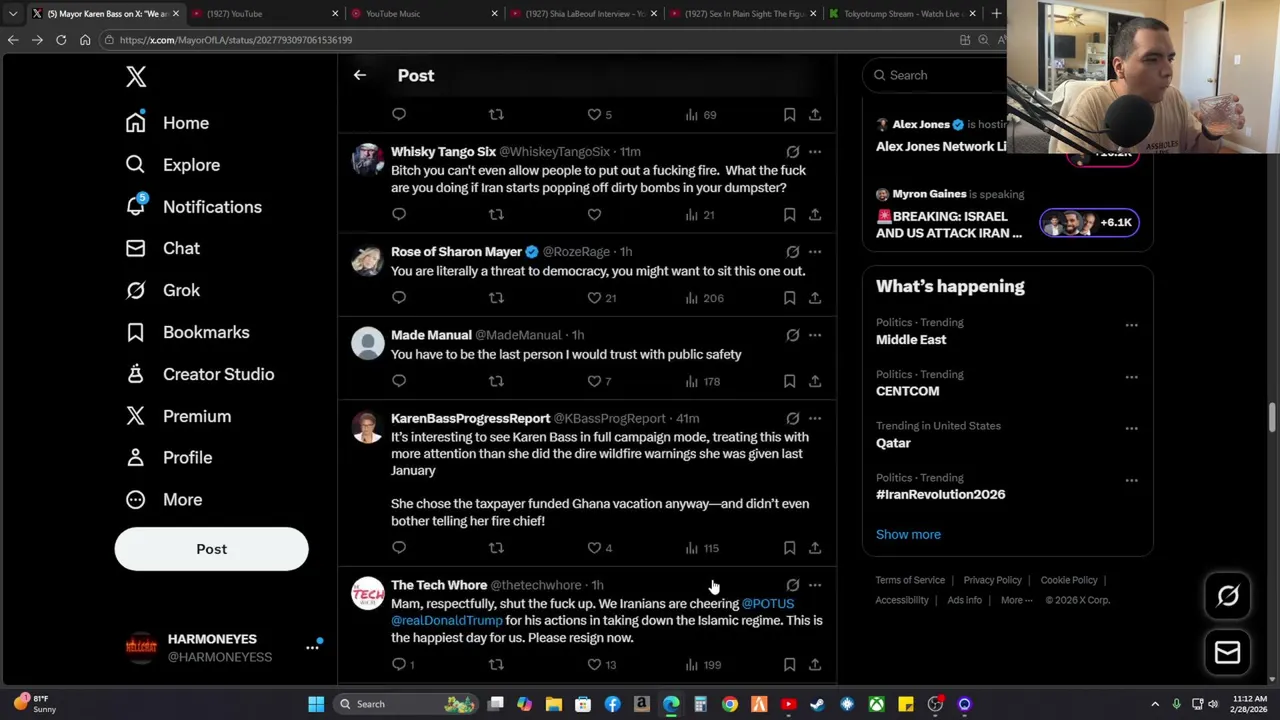Click Show more under What's happening
Image resolution: width=1280 pixels, height=720 pixels.
(x=908, y=534)
